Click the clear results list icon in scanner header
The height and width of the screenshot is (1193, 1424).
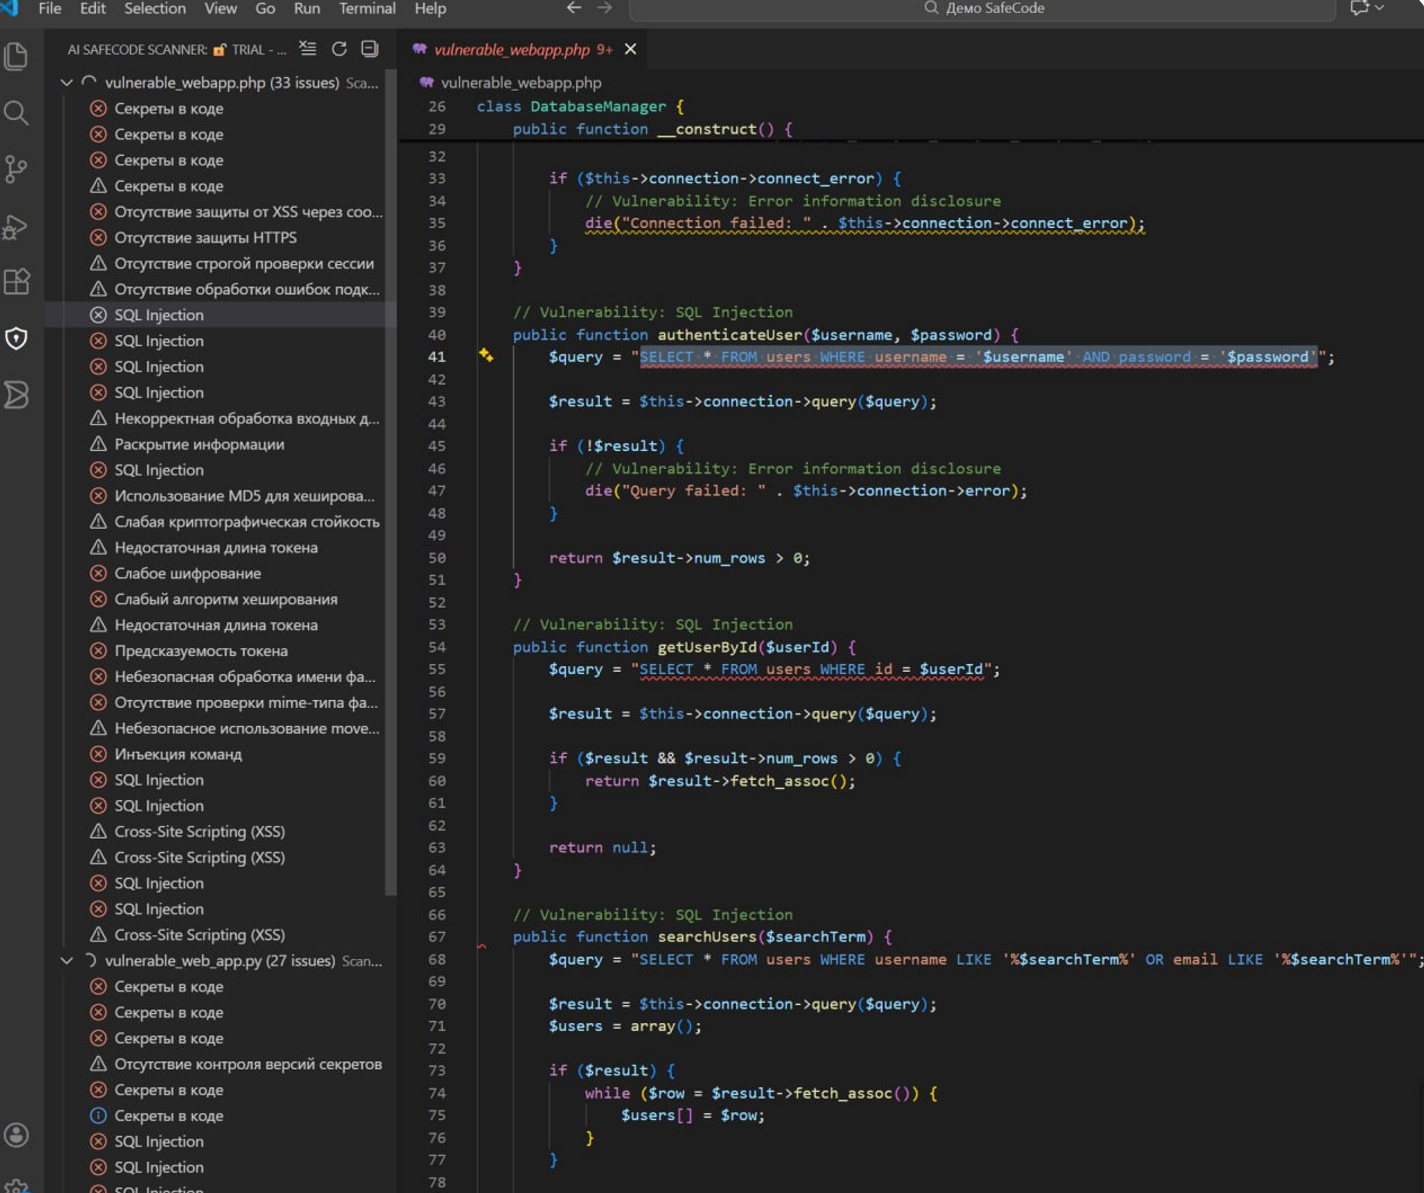click(308, 49)
